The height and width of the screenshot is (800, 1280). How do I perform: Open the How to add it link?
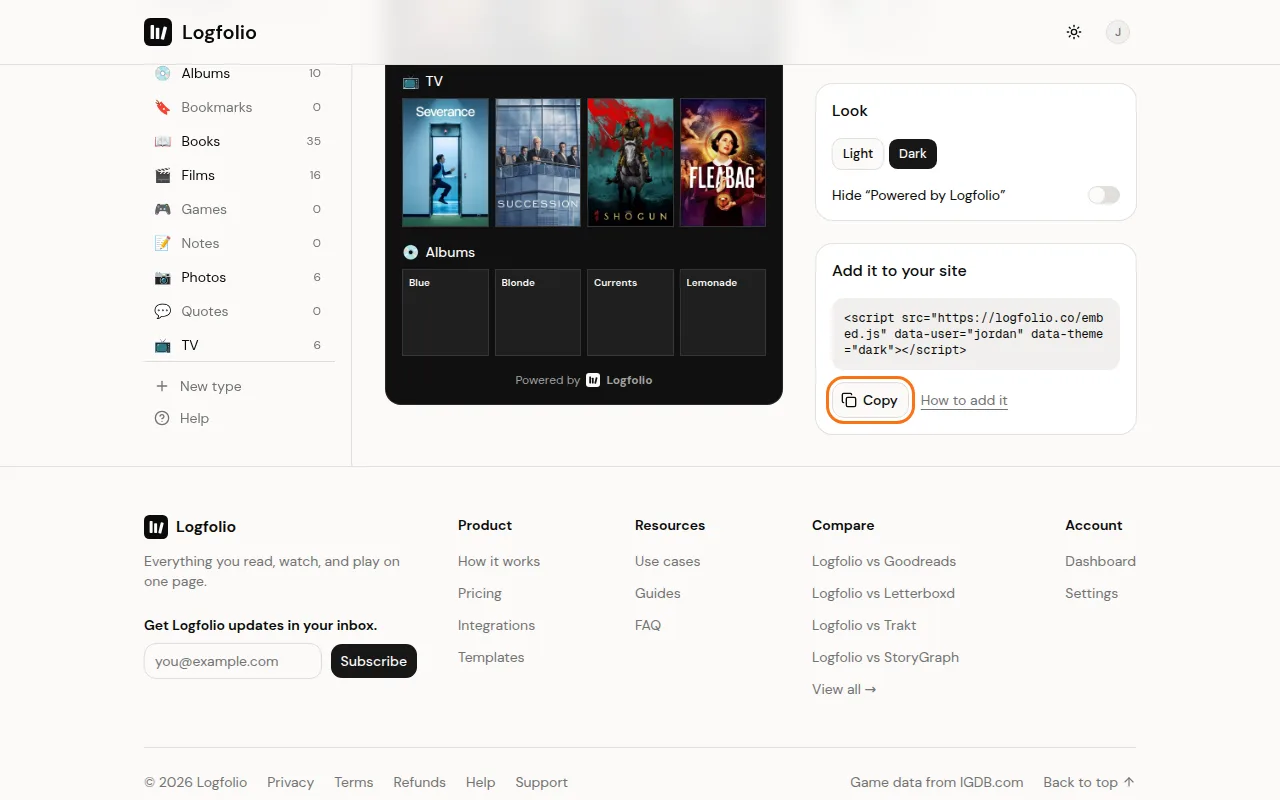pyautogui.click(x=964, y=400)
